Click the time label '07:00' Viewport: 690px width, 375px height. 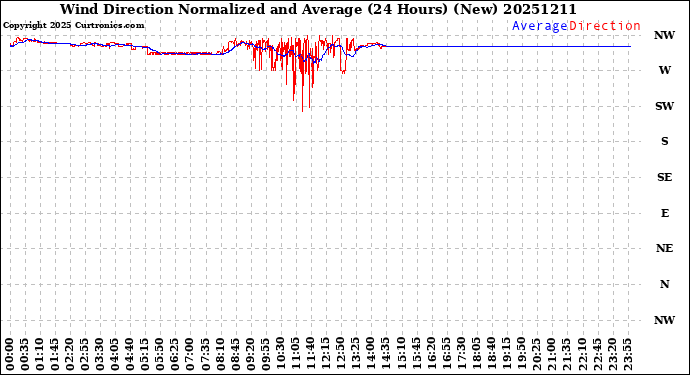point(190,355)
